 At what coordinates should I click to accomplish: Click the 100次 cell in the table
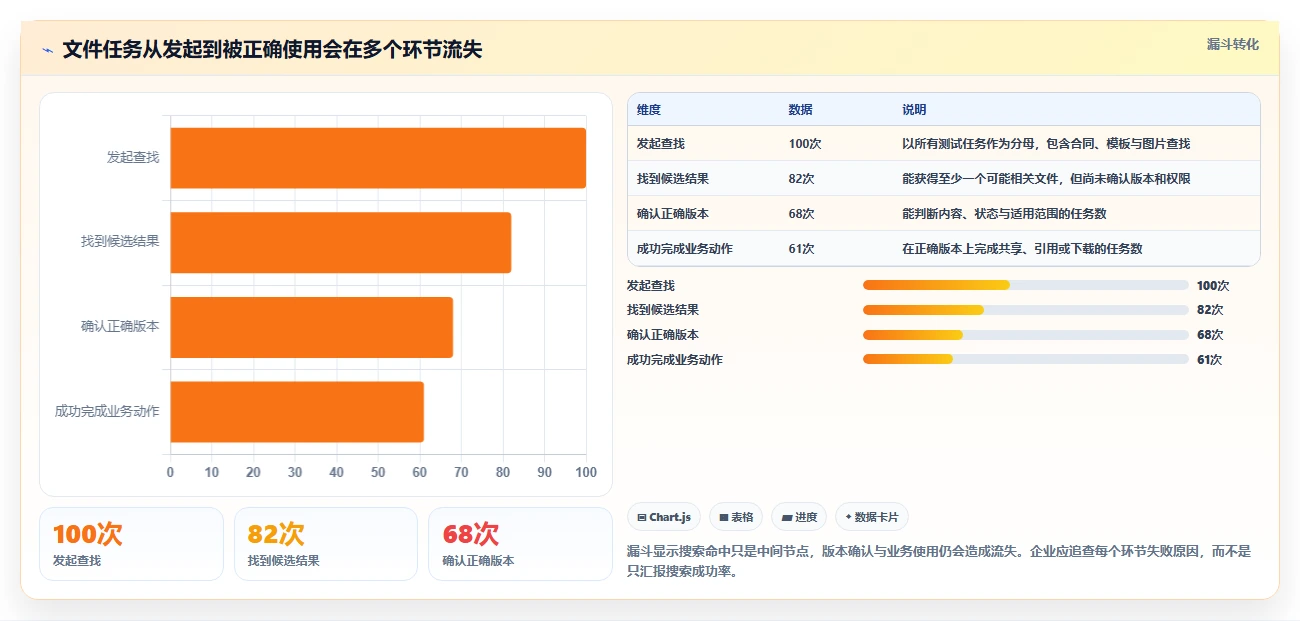click(x=805, y=144)
